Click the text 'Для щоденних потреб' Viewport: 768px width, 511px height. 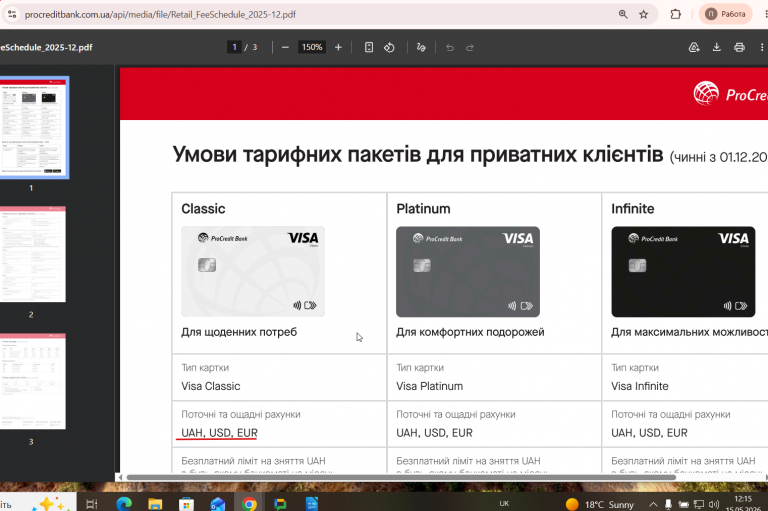(239, 332)
